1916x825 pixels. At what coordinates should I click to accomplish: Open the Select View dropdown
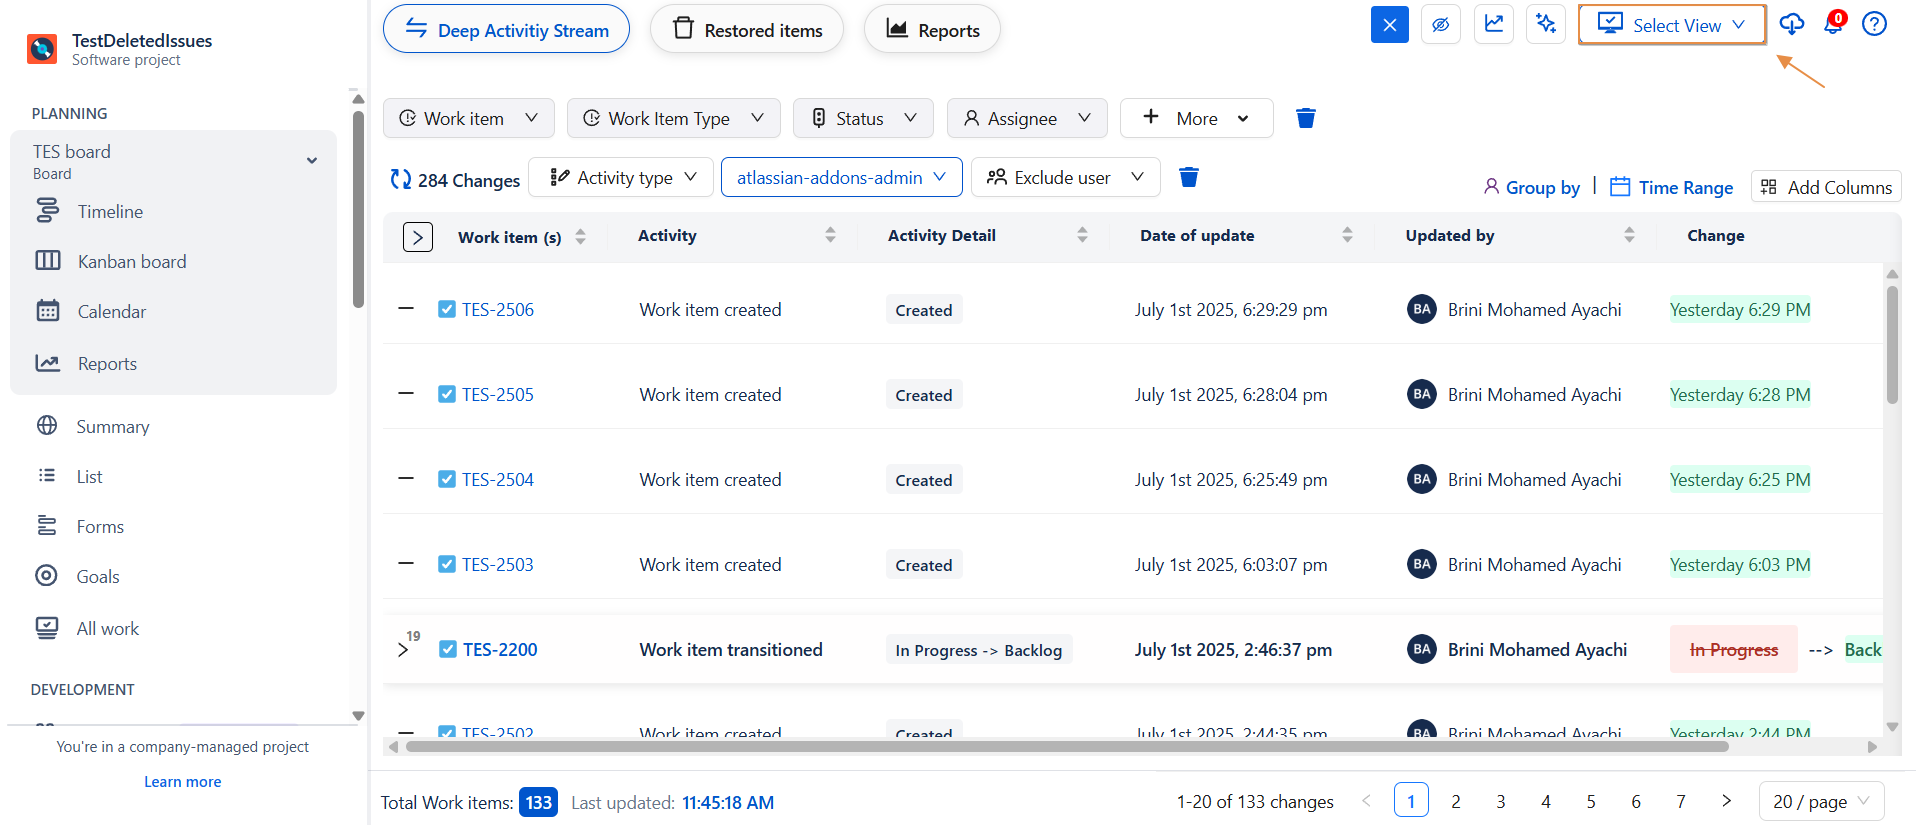pyautogui.click(x=1671, y=25)
